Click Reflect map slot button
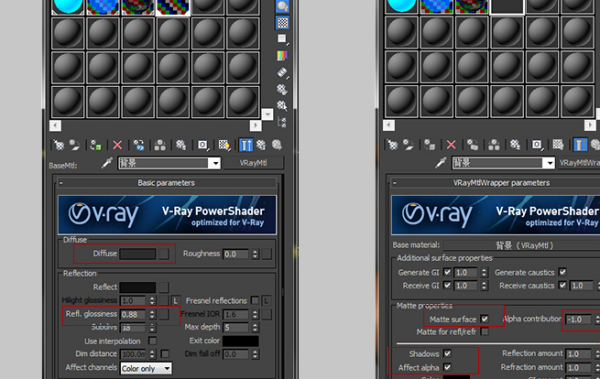This screenshot has height=379, width=600. 164,287
